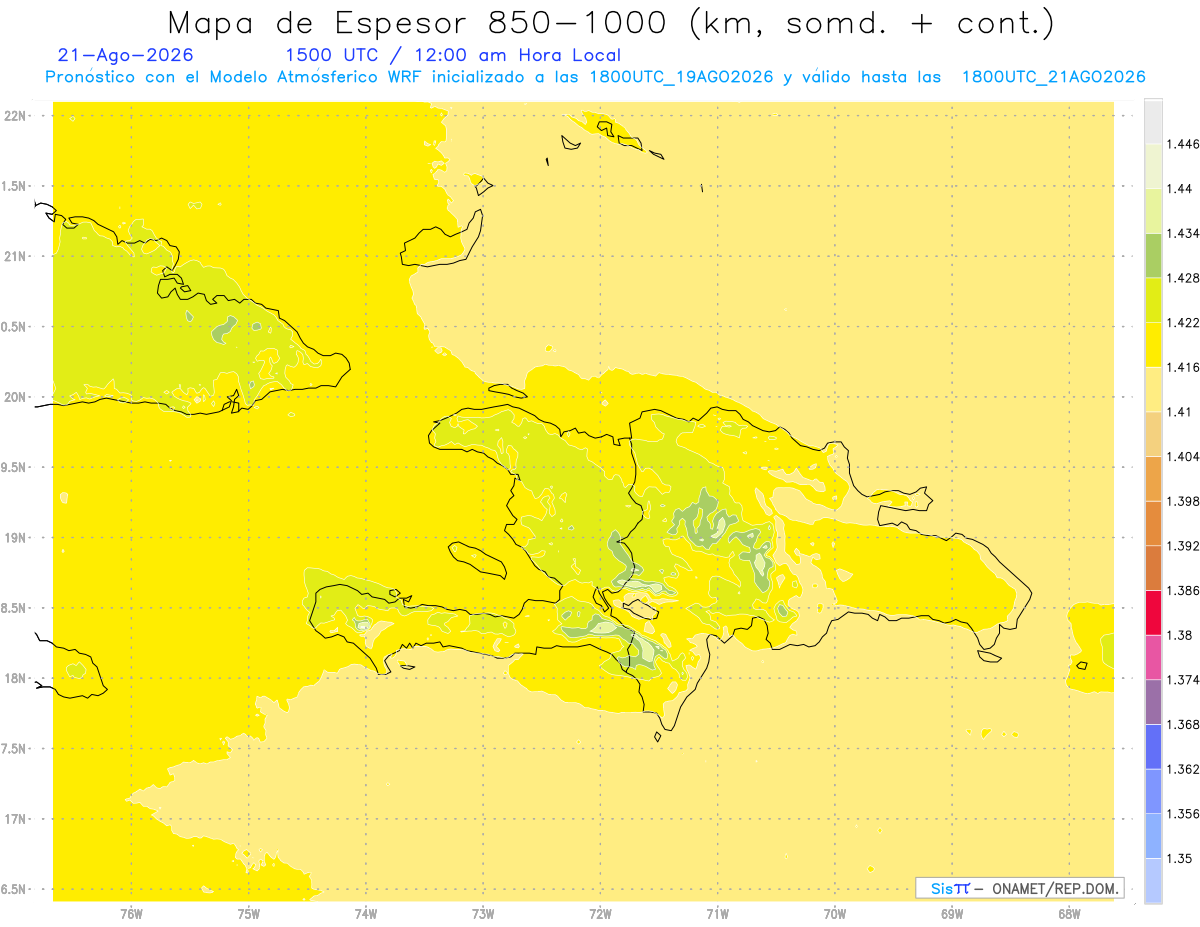Click the legend value '1.416'
The height and width of the screenshot is (927, 1200).
pyautogui.click(x=1183, y=367)
